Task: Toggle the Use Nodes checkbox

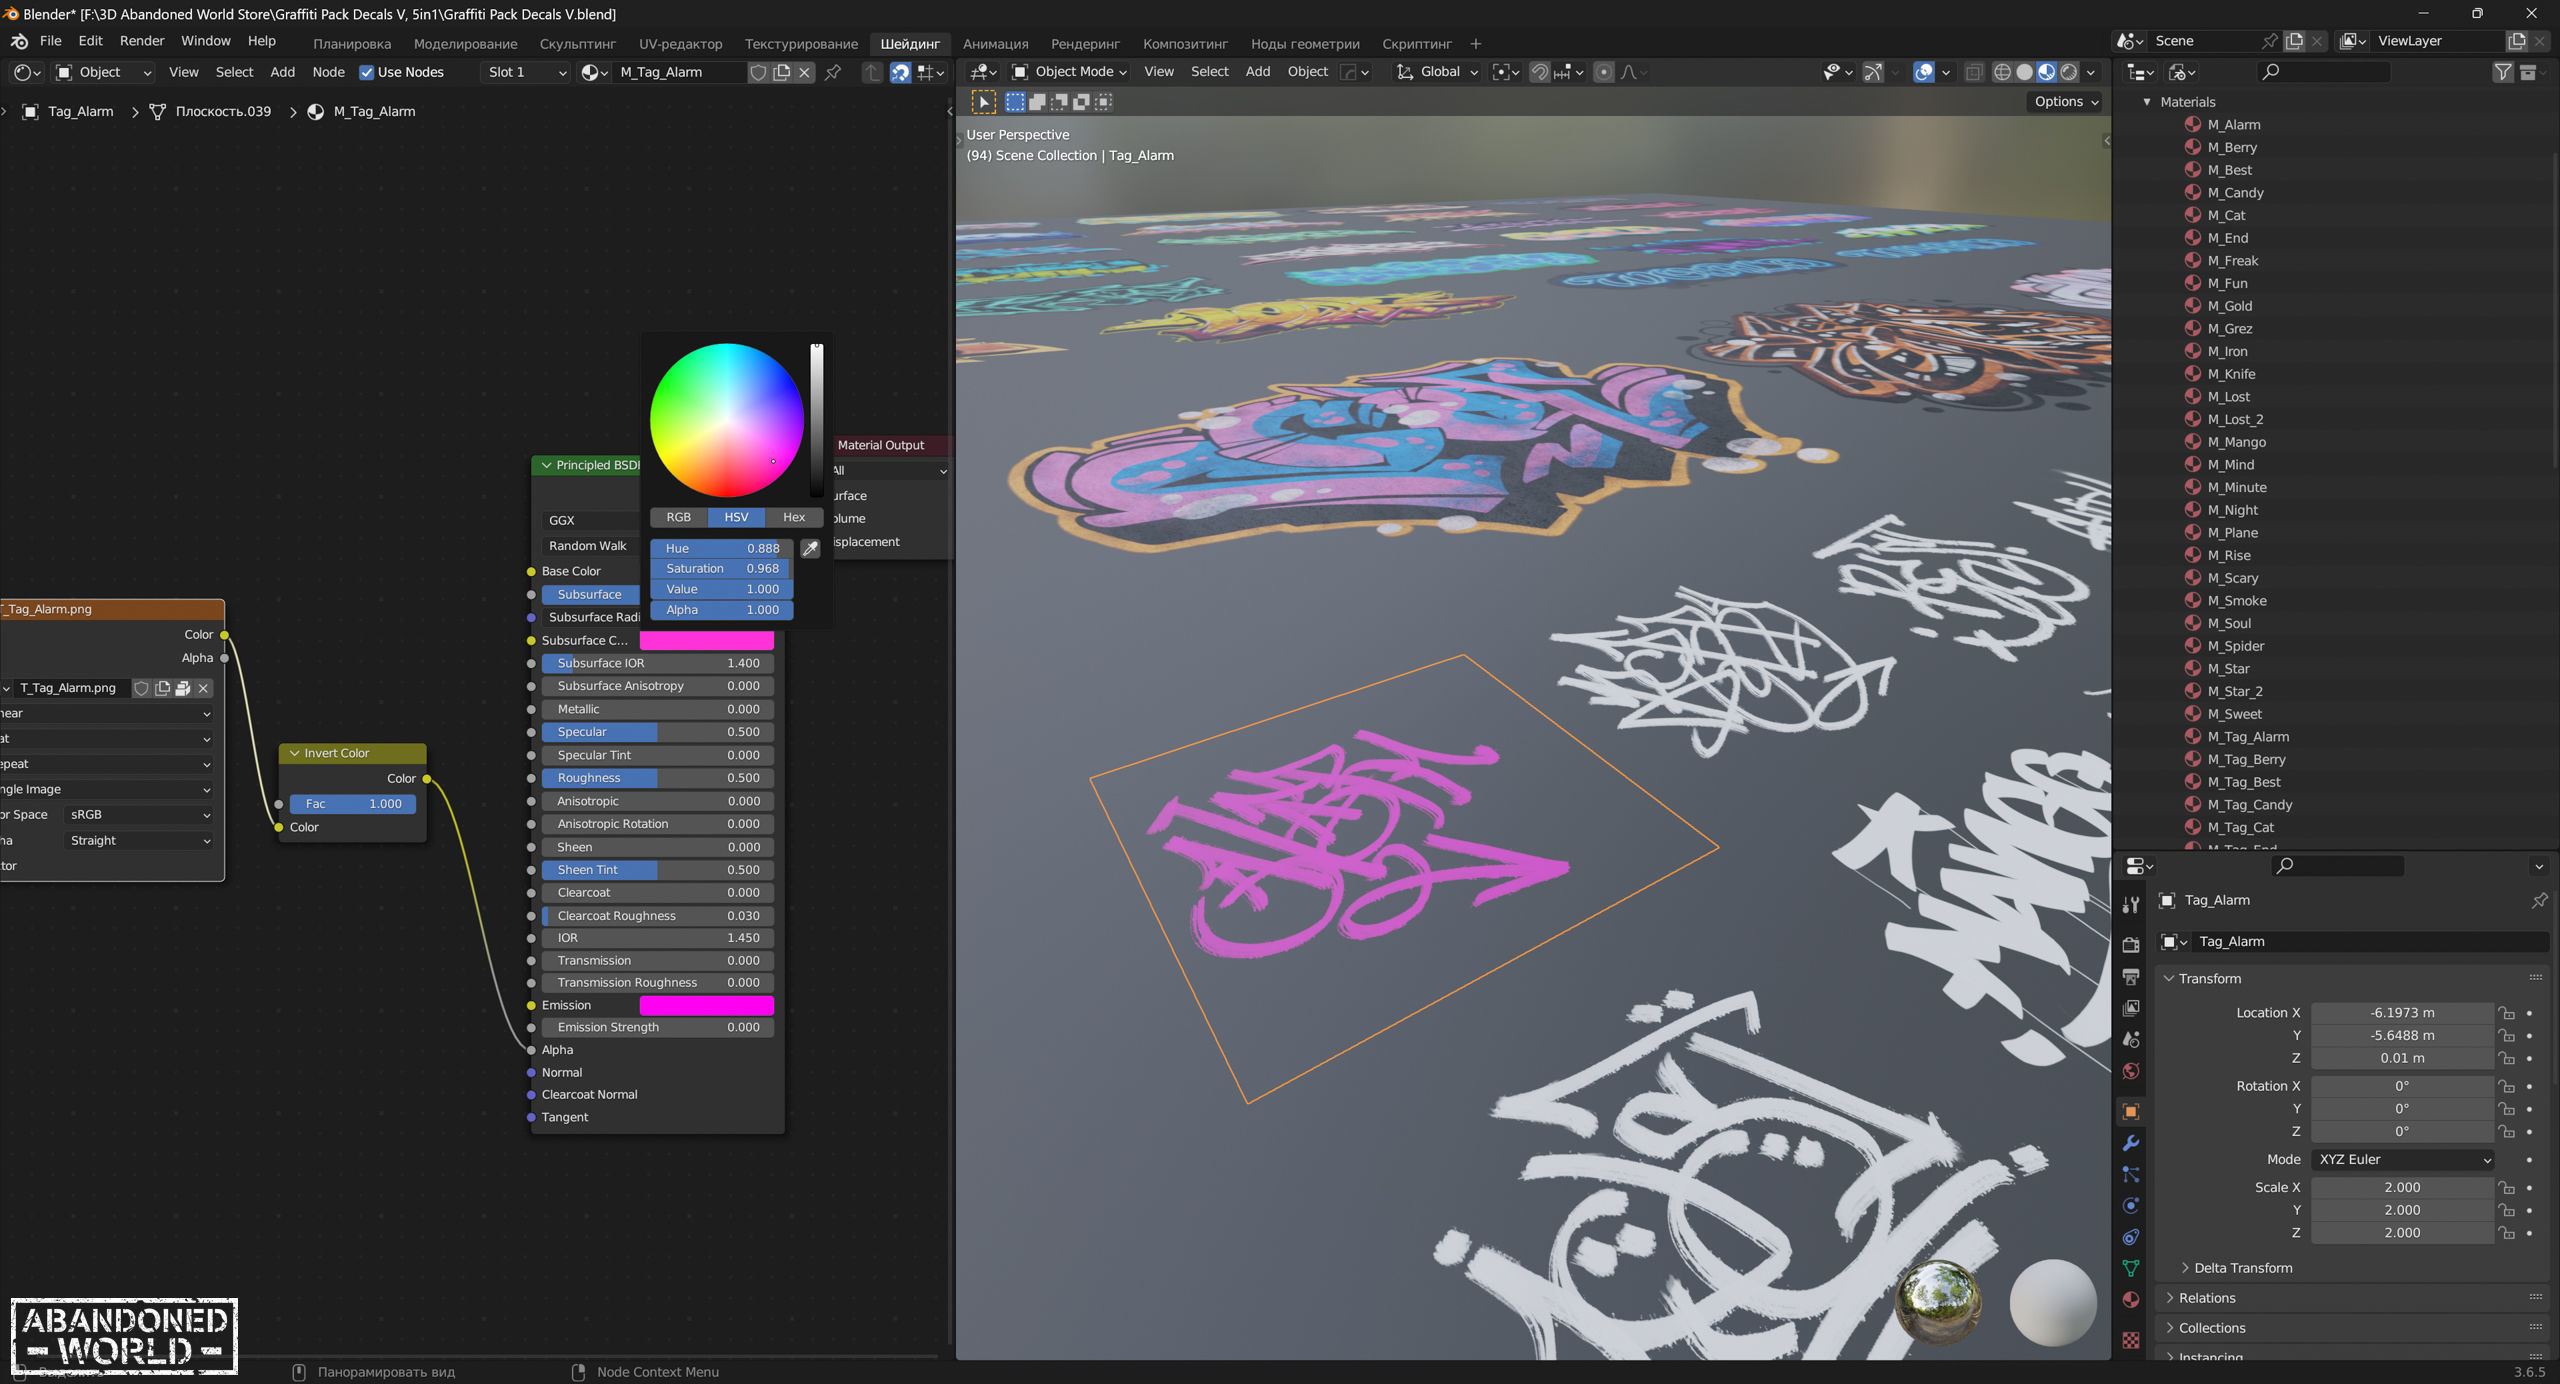Action: click(367, 72)
